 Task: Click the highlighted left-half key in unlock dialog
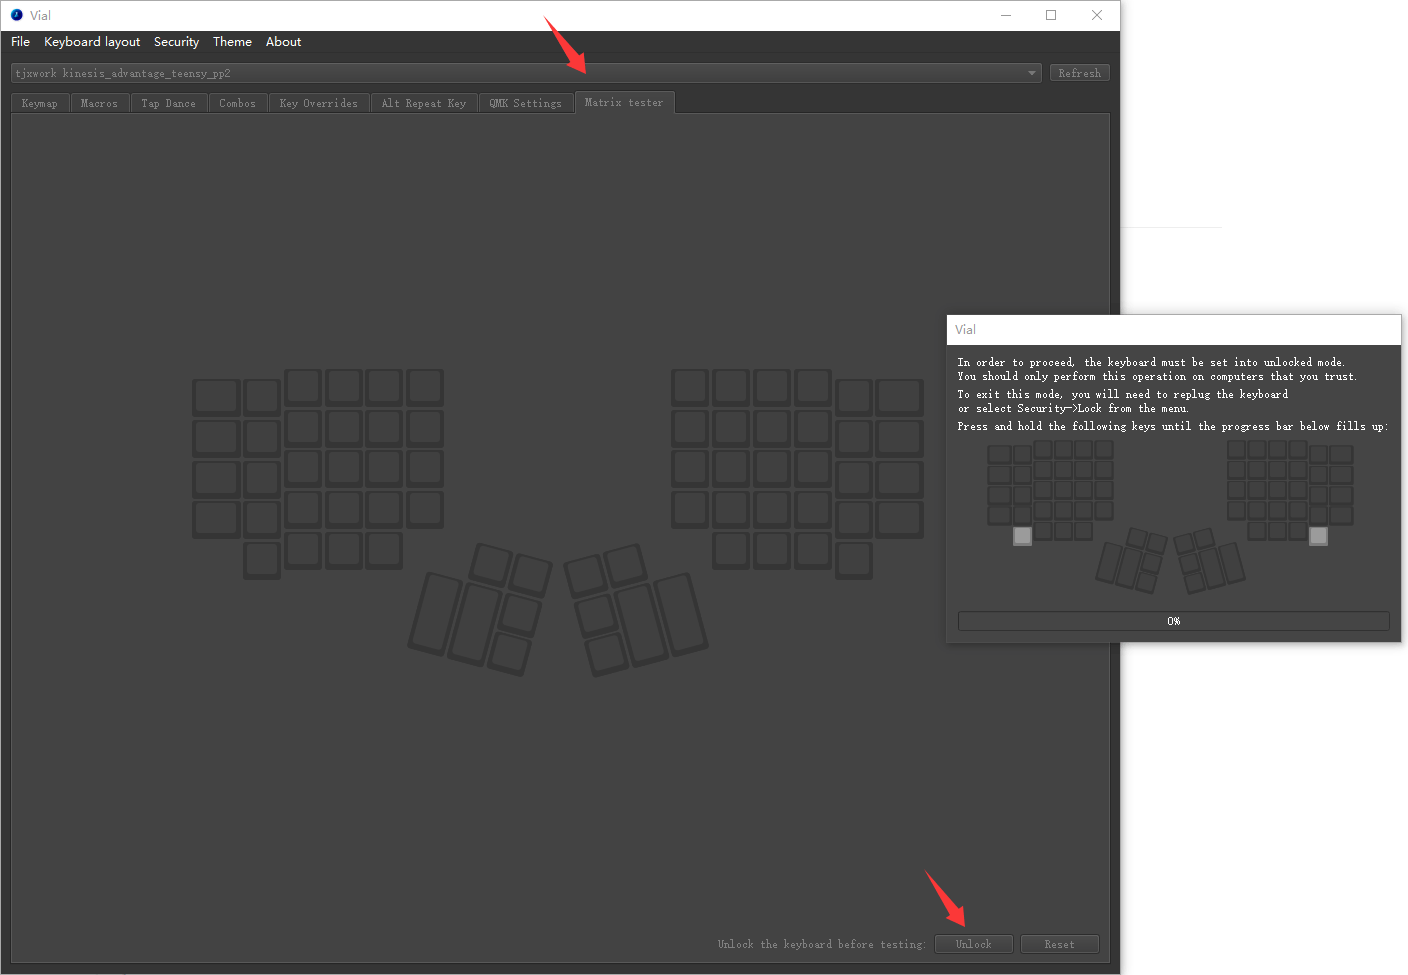[1022, 536]
